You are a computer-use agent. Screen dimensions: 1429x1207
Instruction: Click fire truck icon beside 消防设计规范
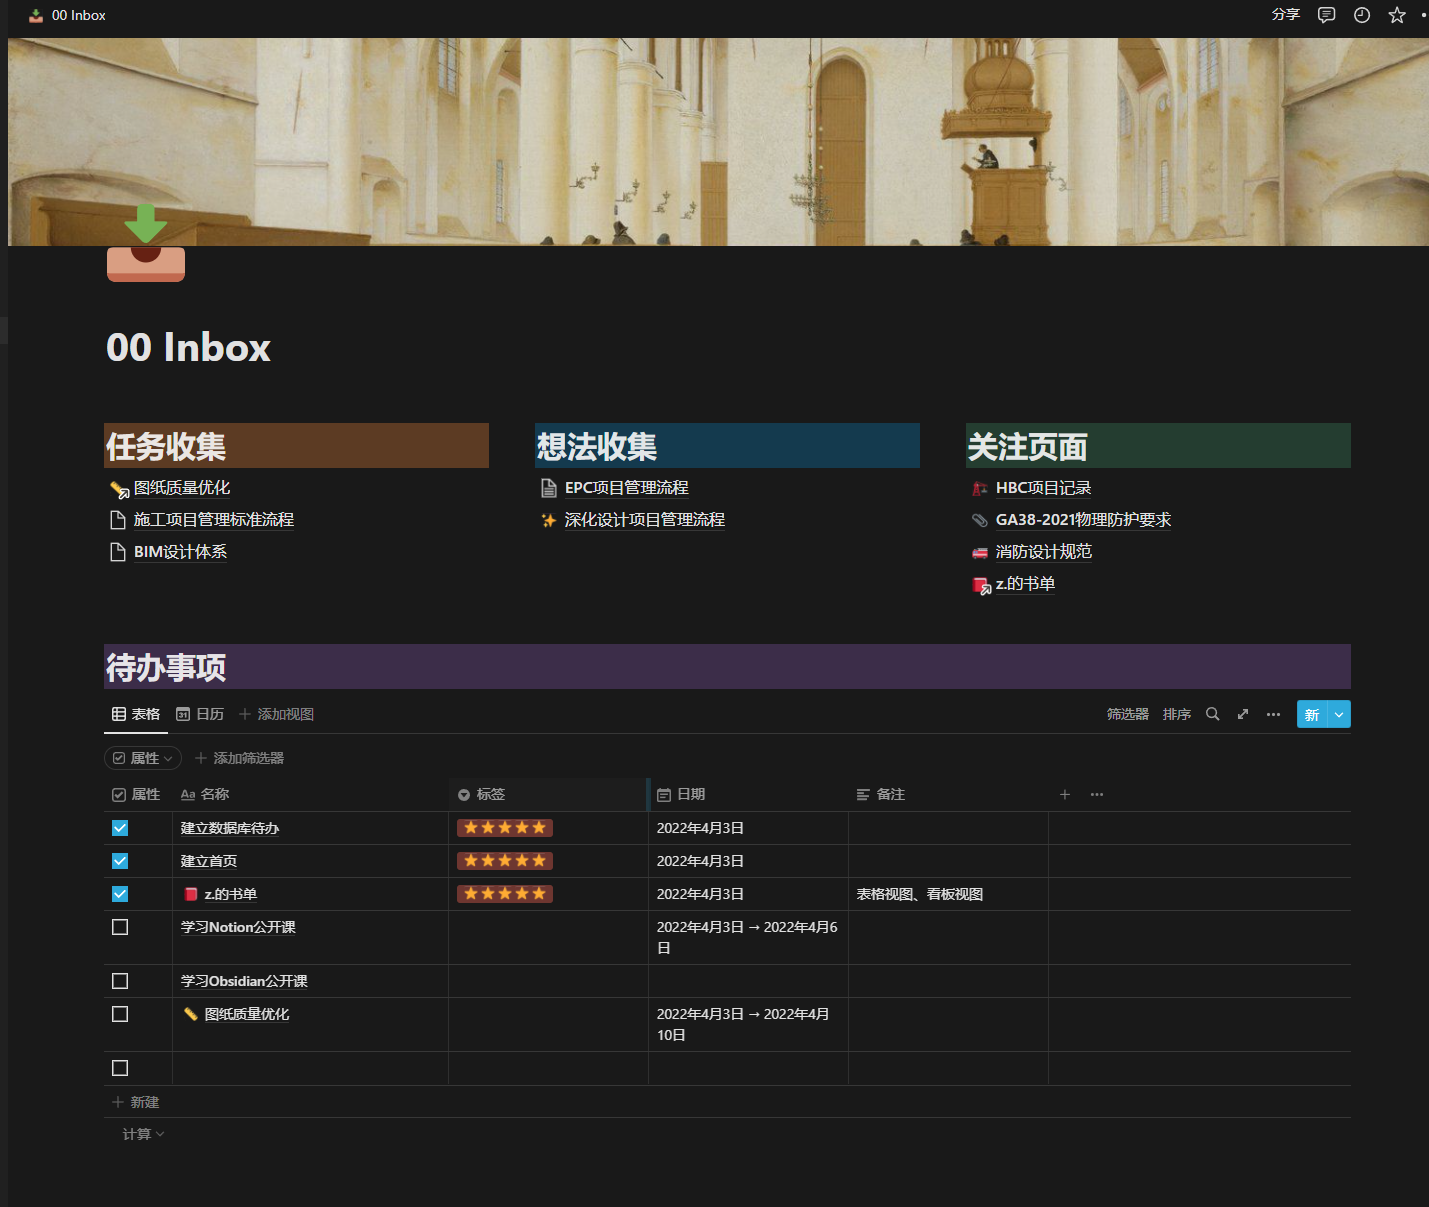(980, 552)
